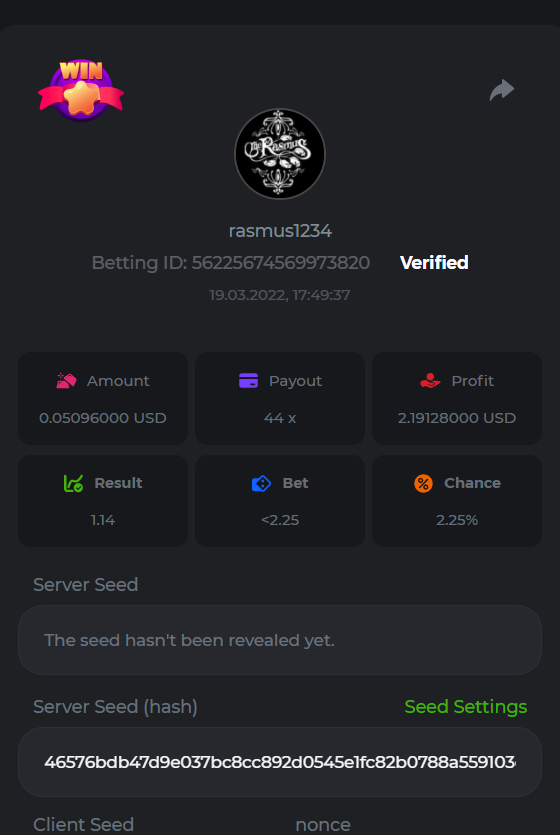The height and width of the screenshot is (835, 560).
Task: Click the Result 1.14 value
Action: coord(103,520)
